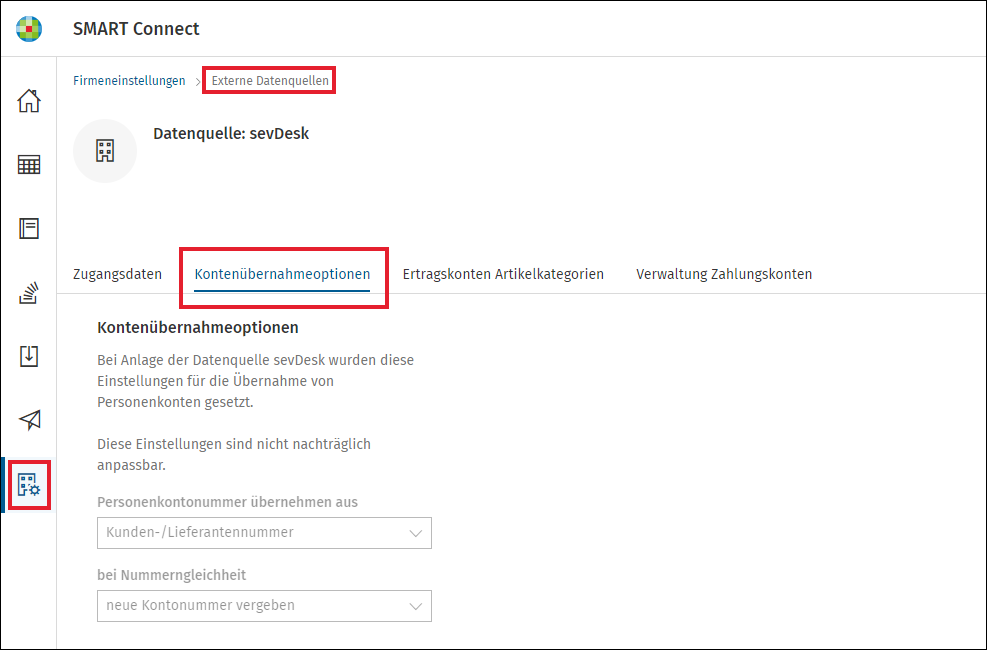Switch to the Zugangsdaten tab
The height and width of the screenshot is (650, 987).
coord(118,274)
